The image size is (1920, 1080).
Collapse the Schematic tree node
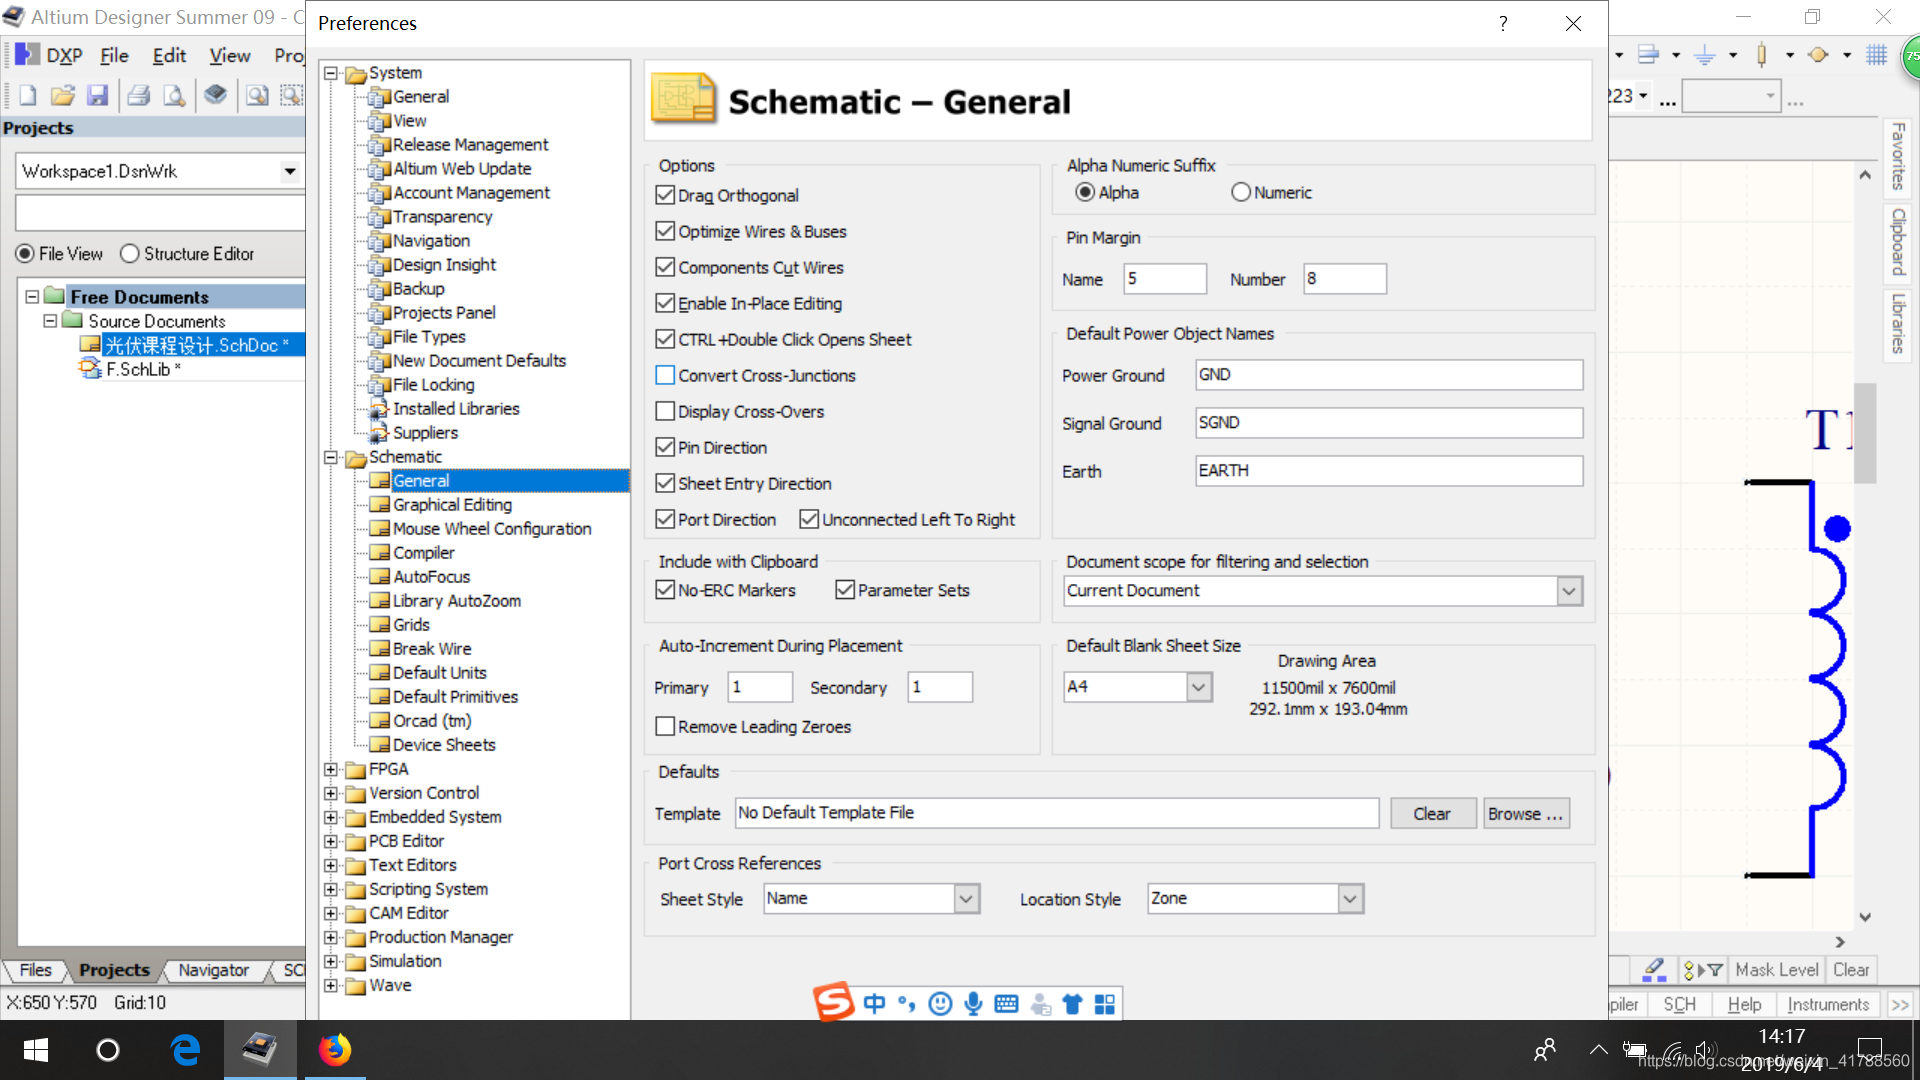pyautogui.click(x=331, y=457)
